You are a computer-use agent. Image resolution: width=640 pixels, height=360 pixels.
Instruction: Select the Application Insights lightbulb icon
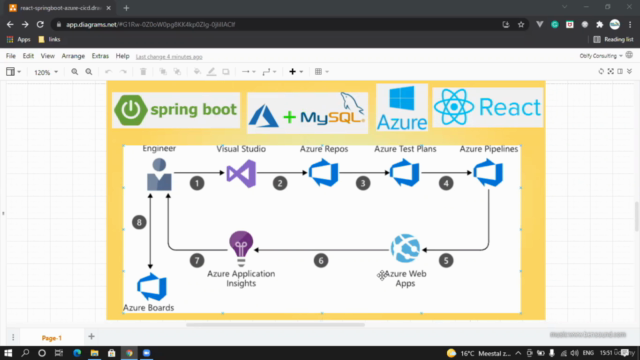[241, 249]
